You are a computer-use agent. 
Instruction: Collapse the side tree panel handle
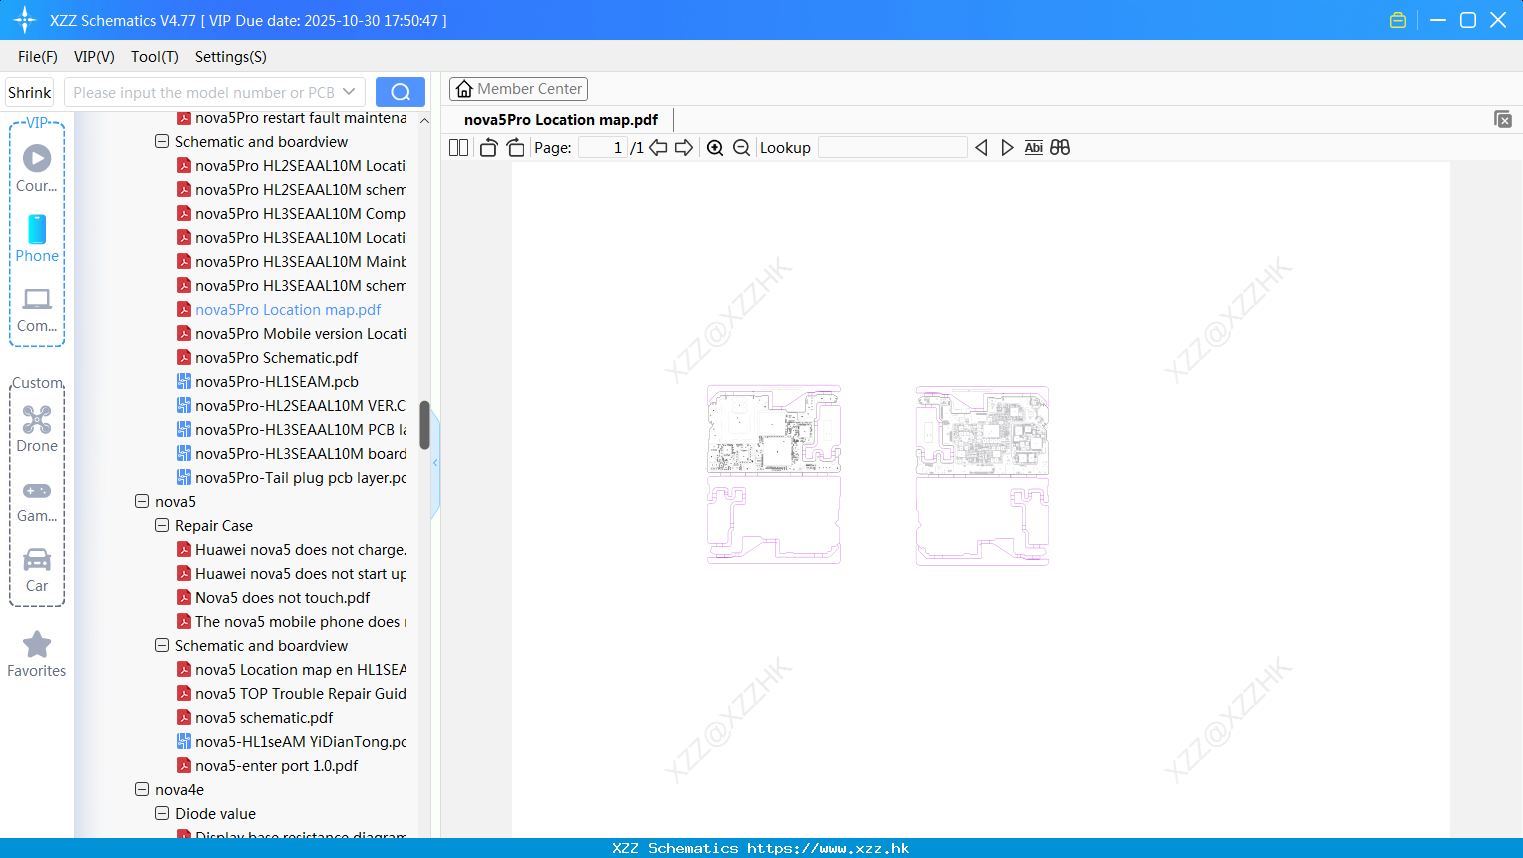click(x=435, y=463)
